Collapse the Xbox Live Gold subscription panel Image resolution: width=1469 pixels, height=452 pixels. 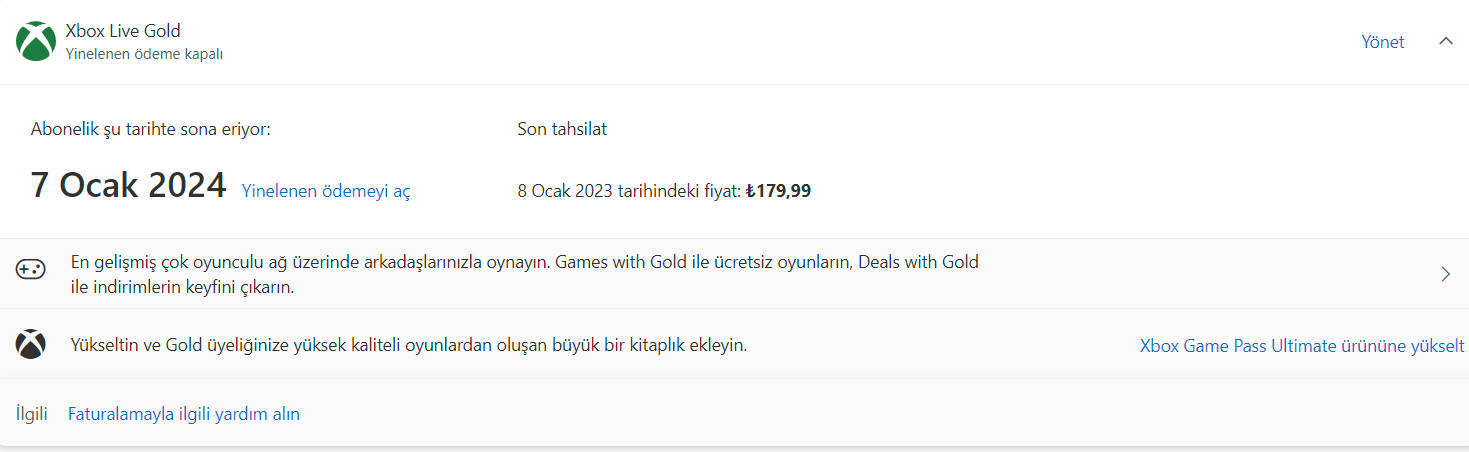click(x=1445, y=41)
